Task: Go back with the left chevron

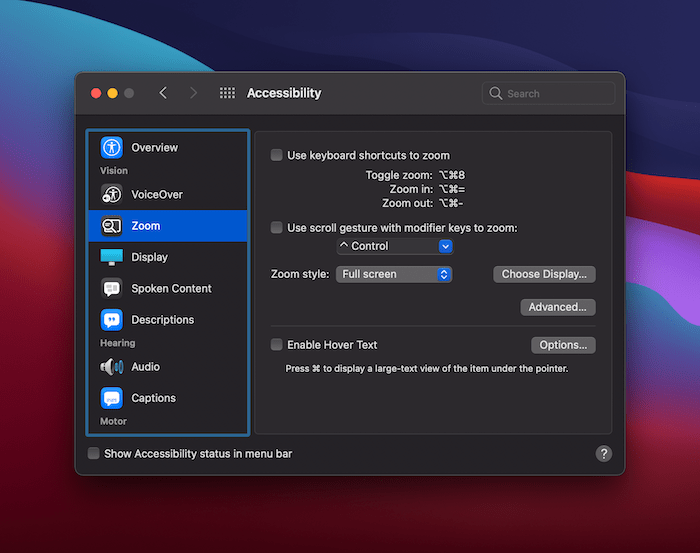Action: click(x=163, y=93)
